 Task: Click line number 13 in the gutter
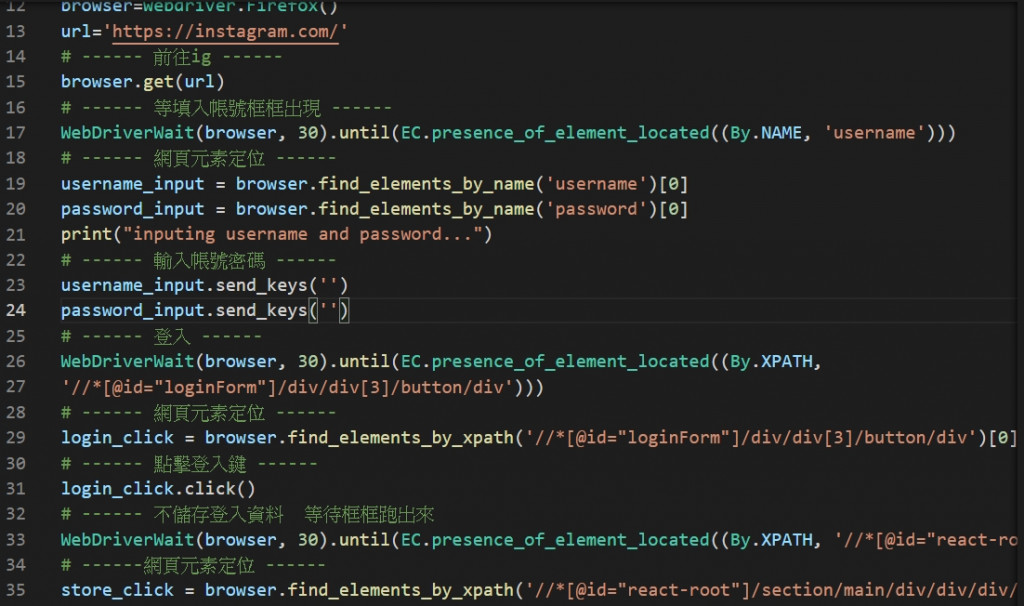tap(15, 31)
